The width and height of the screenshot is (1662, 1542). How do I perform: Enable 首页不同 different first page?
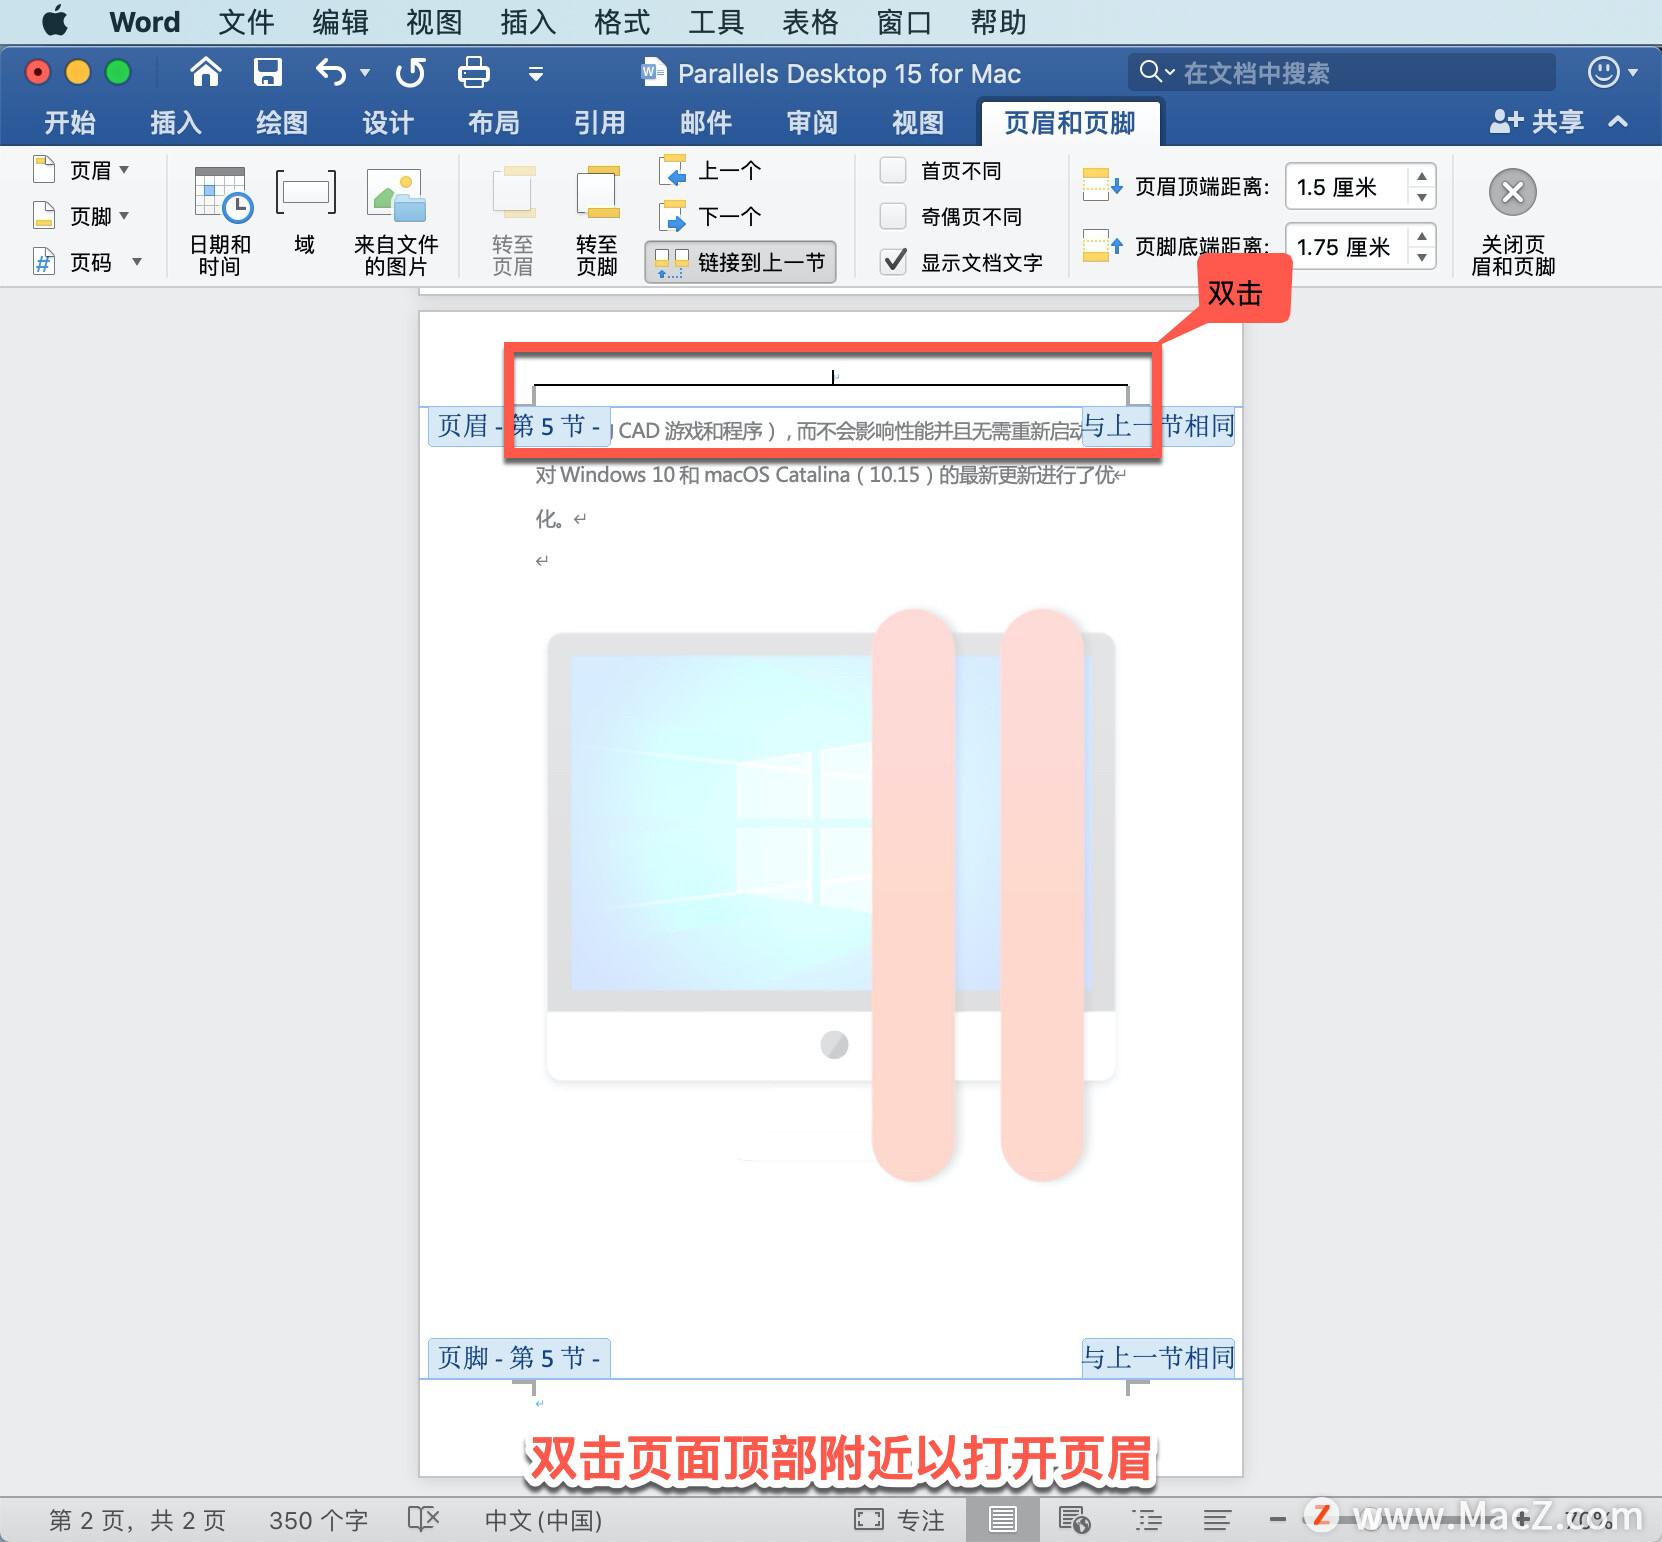(892, 170)
